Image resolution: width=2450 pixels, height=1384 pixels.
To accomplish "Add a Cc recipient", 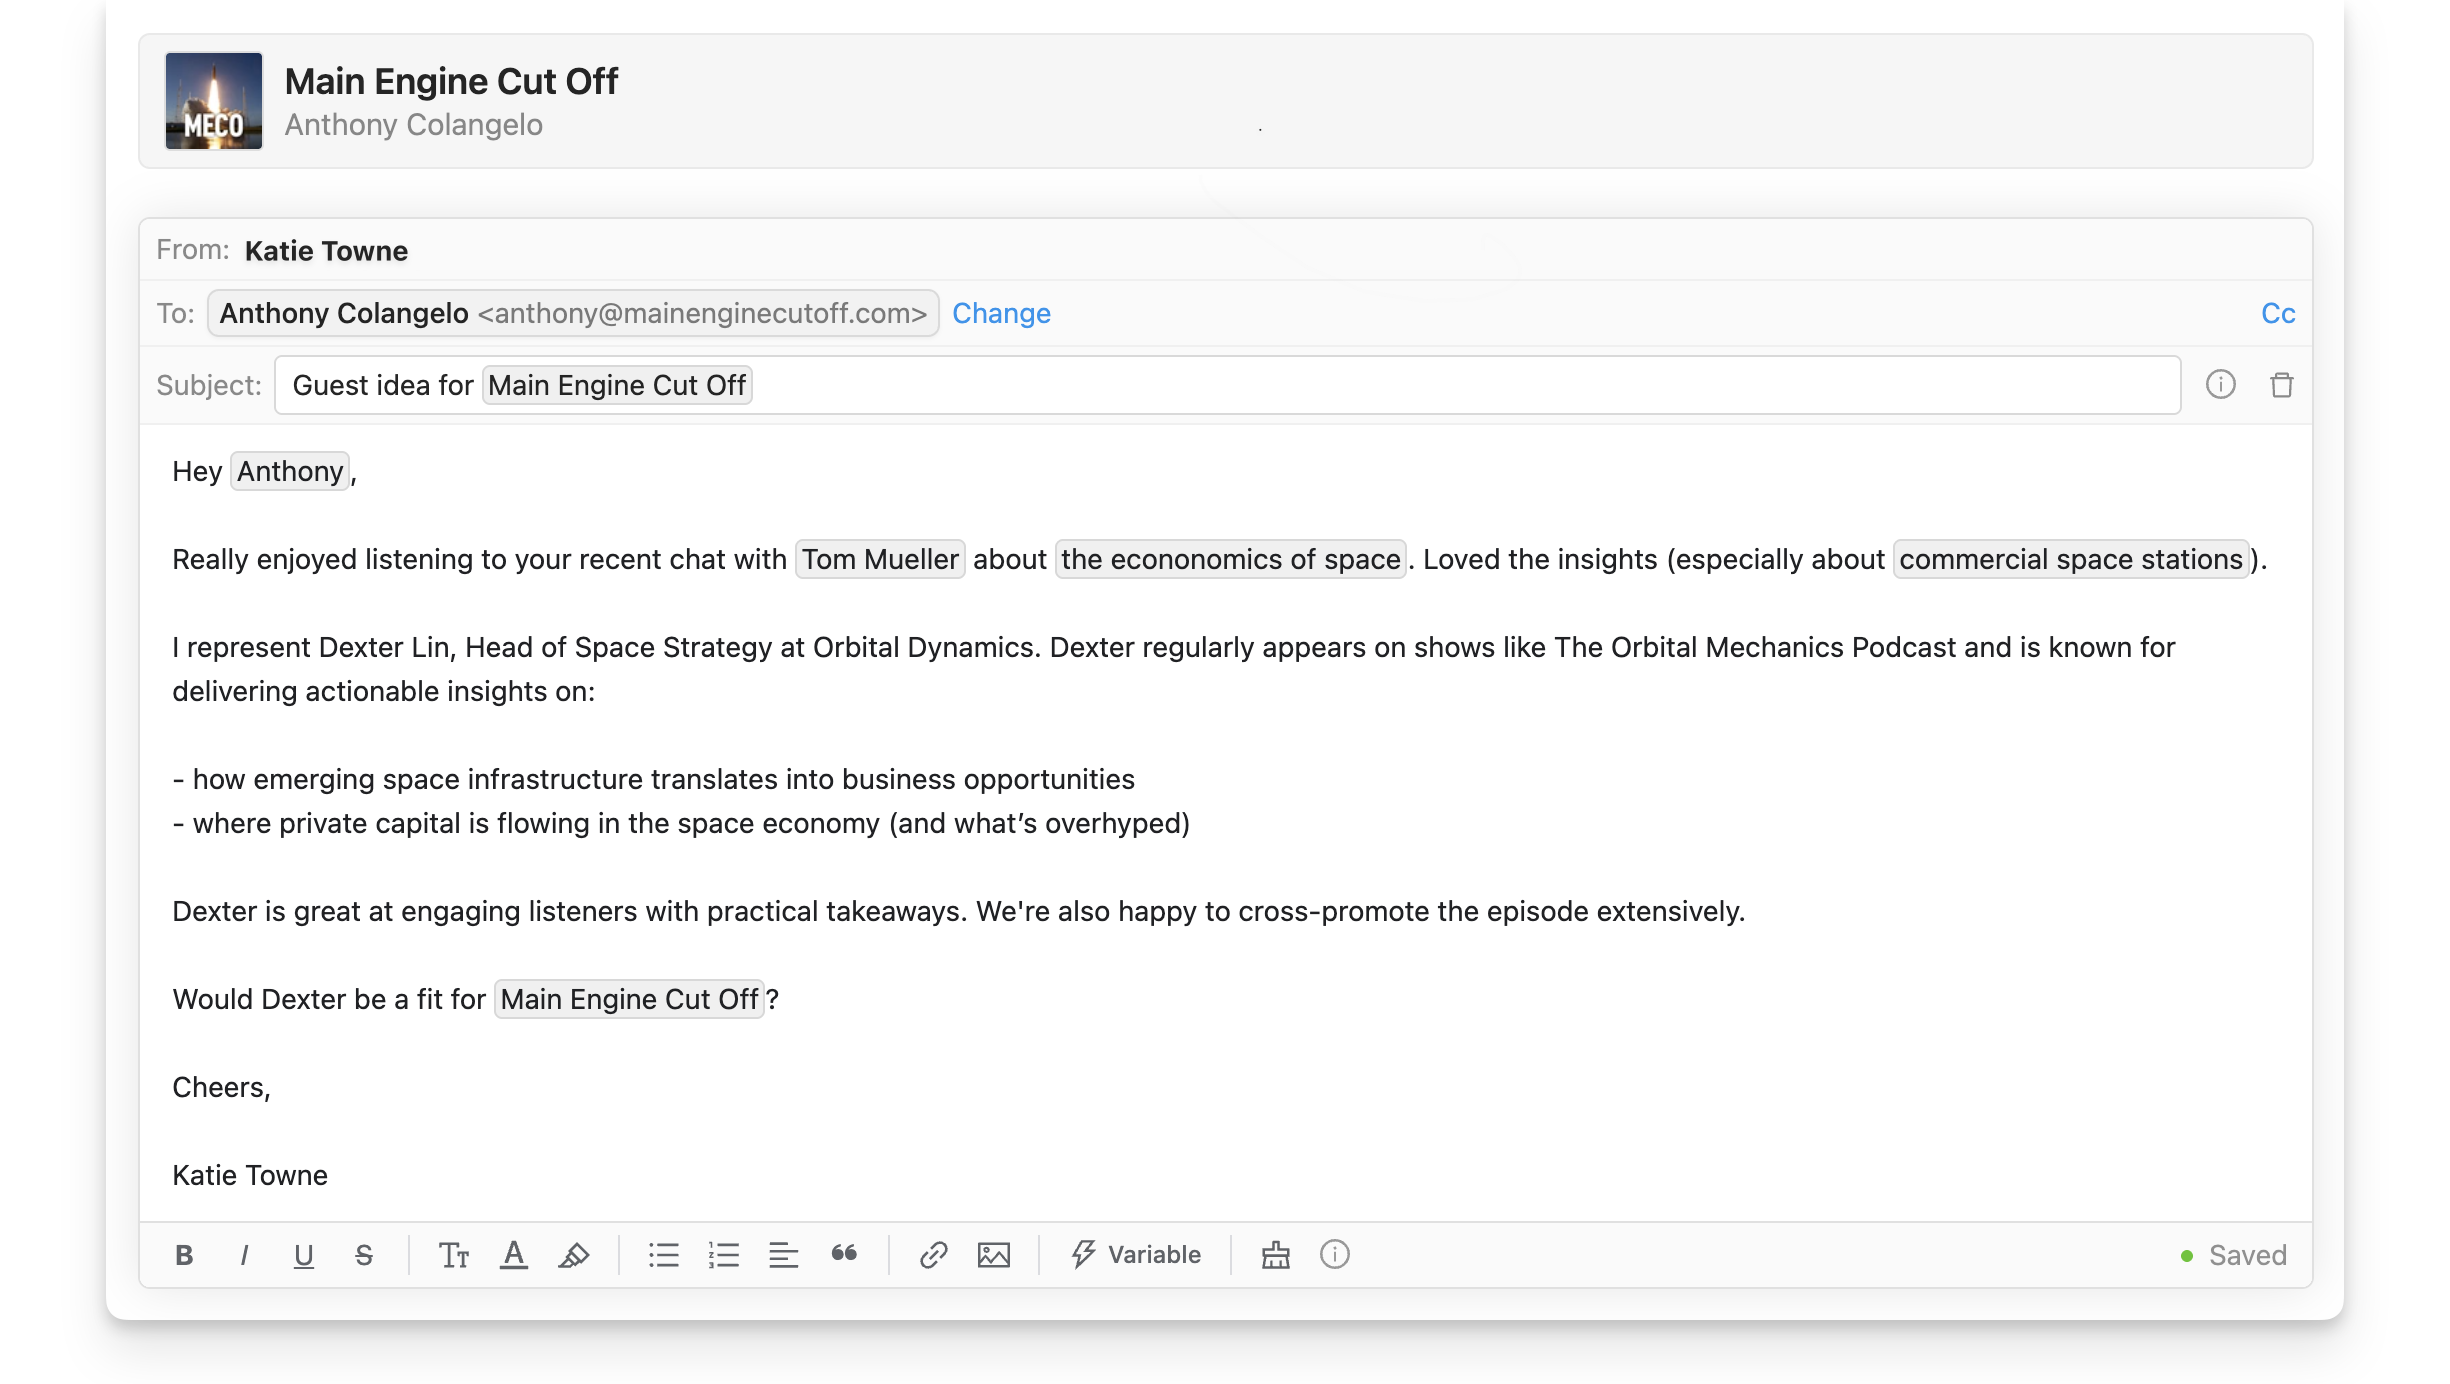I will (x=2278, y=313).
